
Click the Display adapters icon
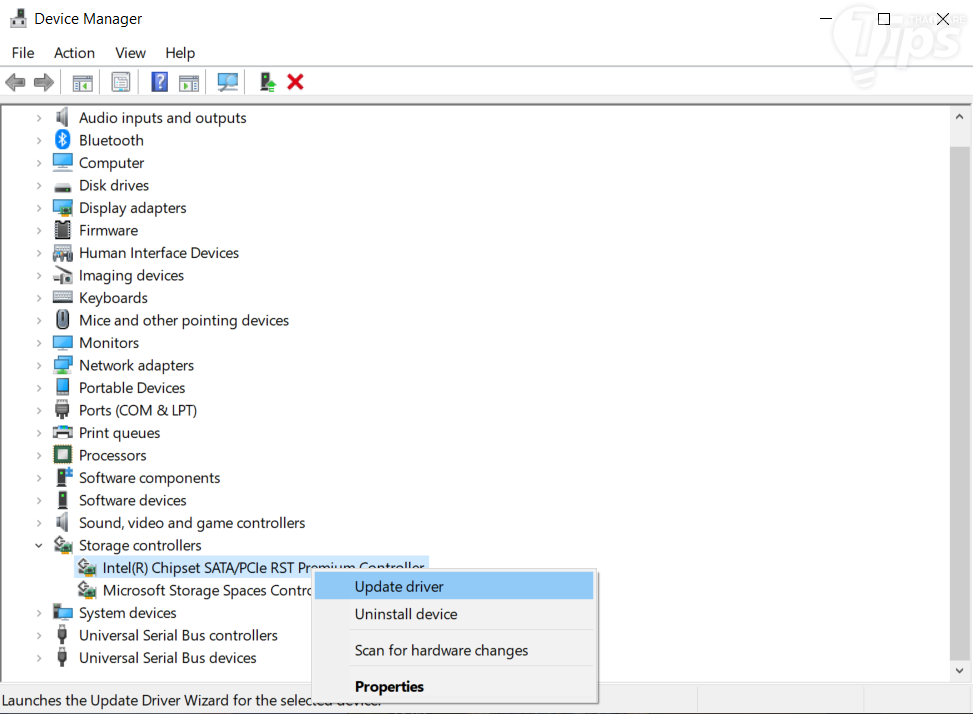click(63, 208)
